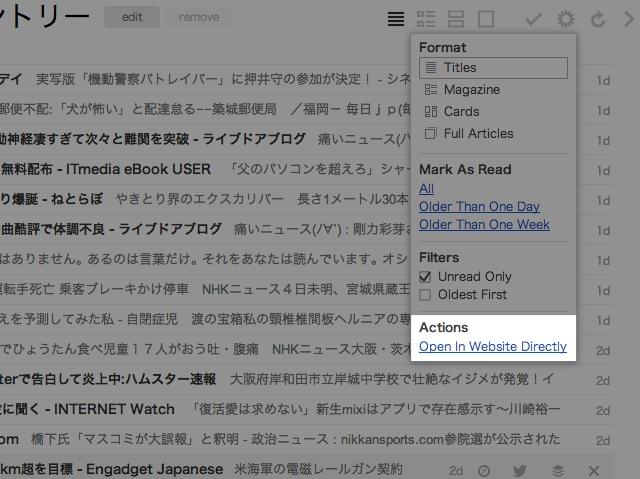Mark All as read link
Screen dimensions: 640x479
pyautogui.click(x=426, y=188)
